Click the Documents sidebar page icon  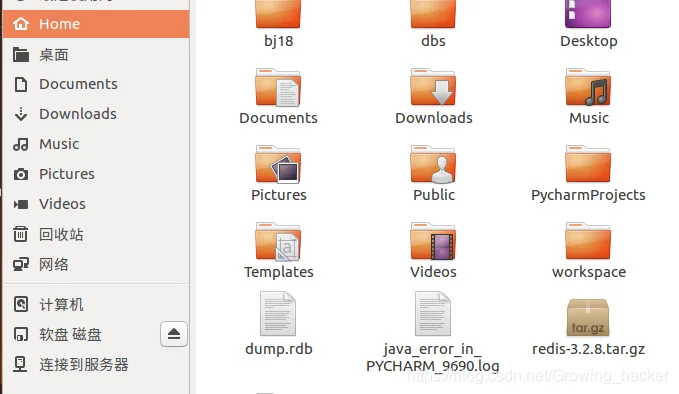click(21, 84)
